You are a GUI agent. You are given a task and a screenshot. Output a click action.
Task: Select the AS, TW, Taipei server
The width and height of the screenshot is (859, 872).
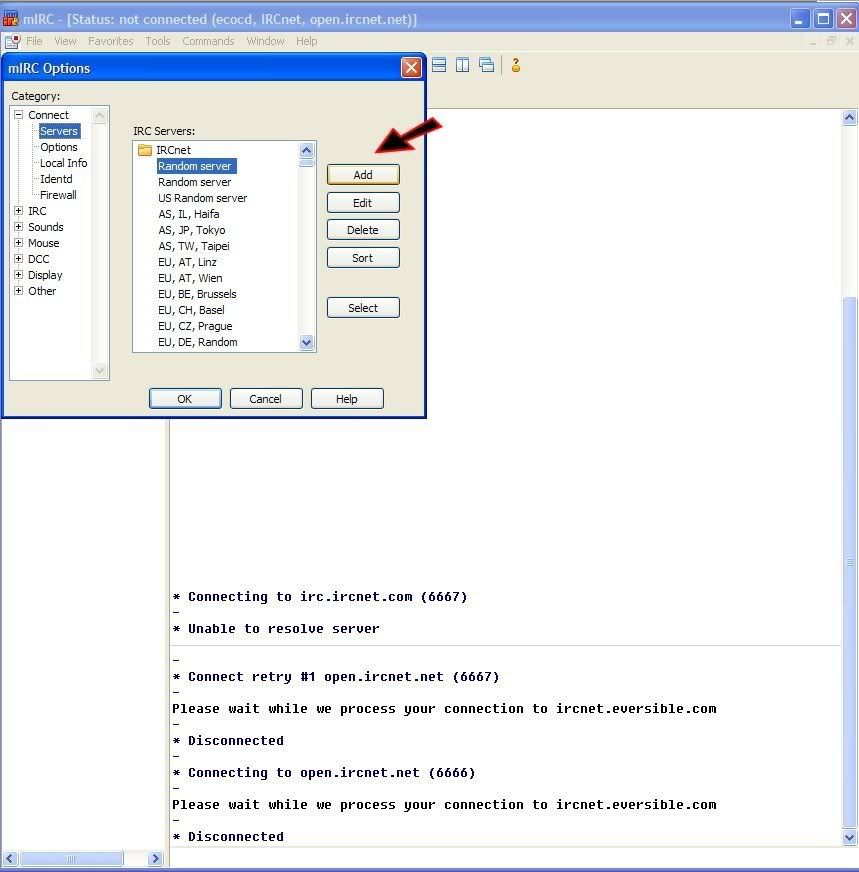193,246
